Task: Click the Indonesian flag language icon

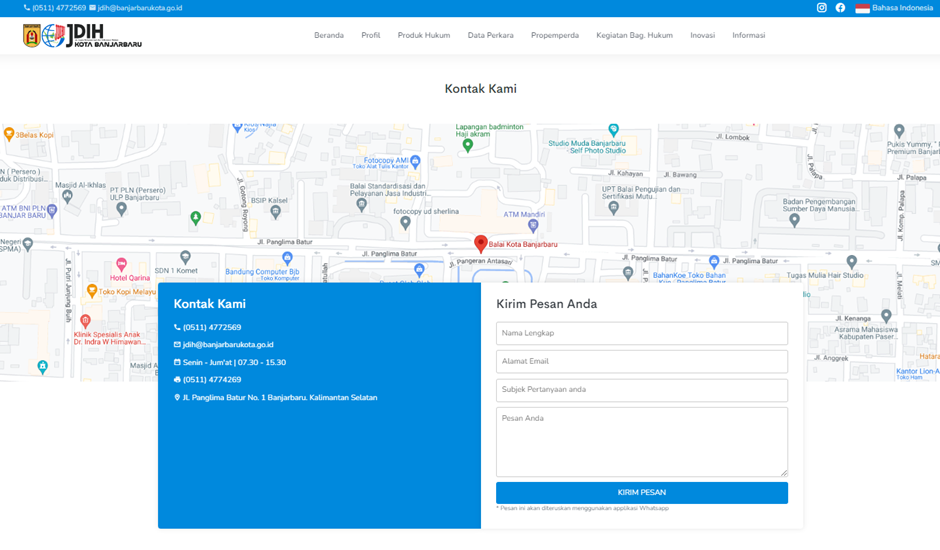Action: click(862, 8)
